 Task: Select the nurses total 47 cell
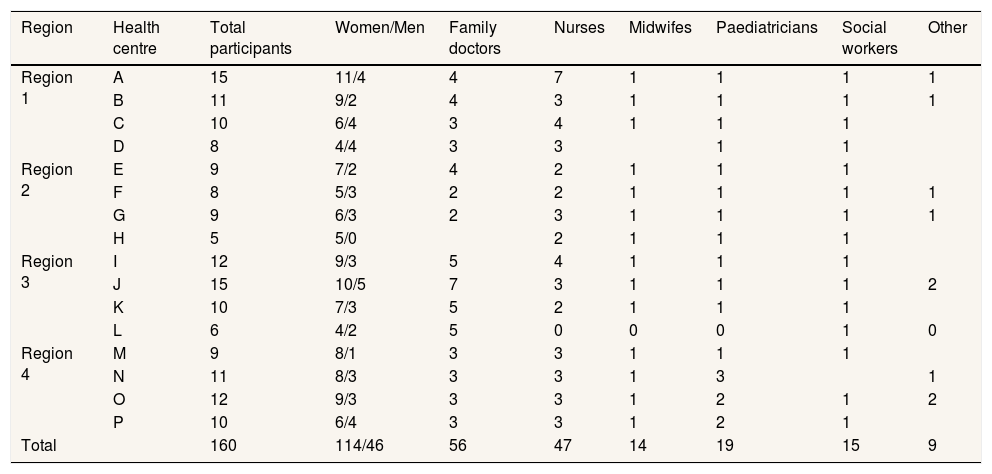point(563,446)
